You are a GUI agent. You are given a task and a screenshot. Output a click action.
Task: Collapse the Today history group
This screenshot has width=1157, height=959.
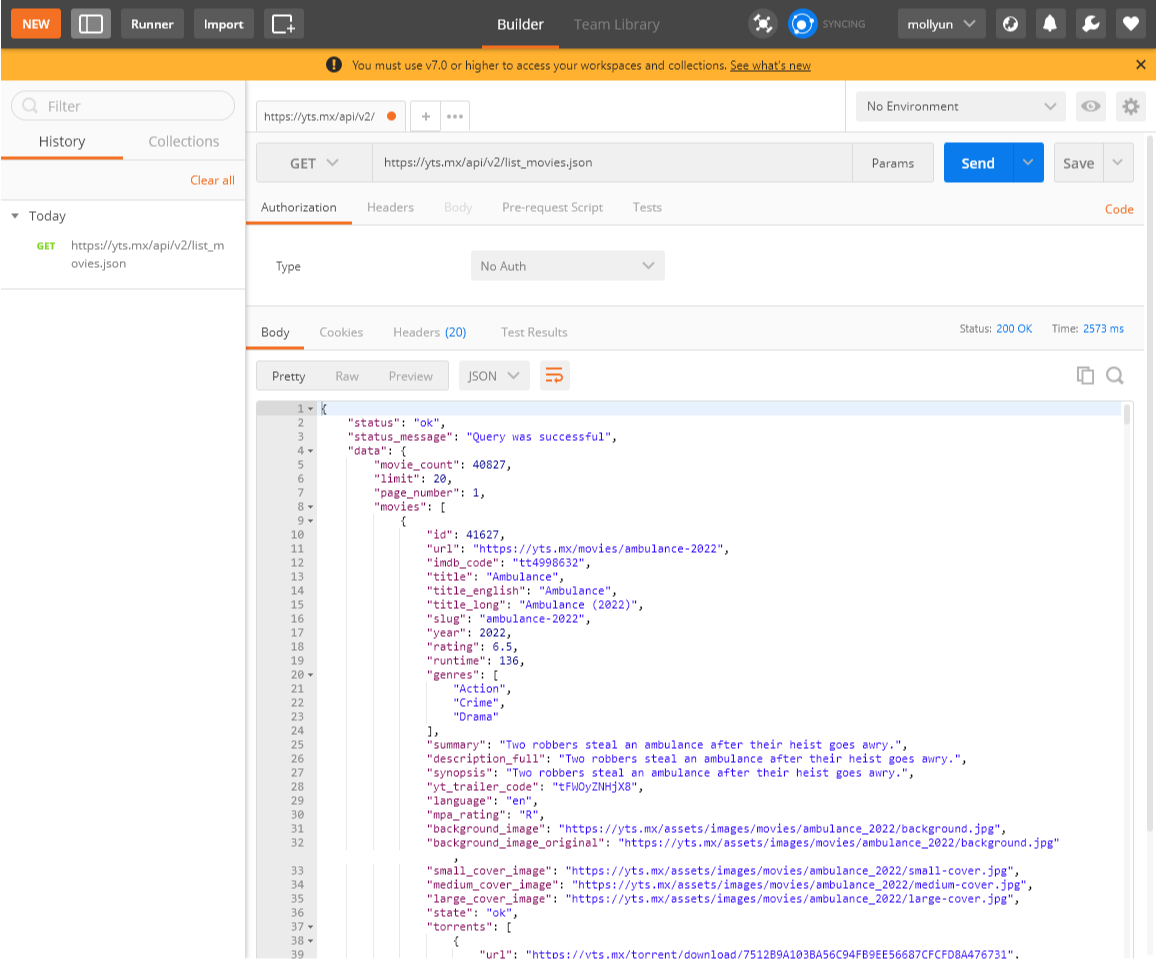[x=15, y=216]
